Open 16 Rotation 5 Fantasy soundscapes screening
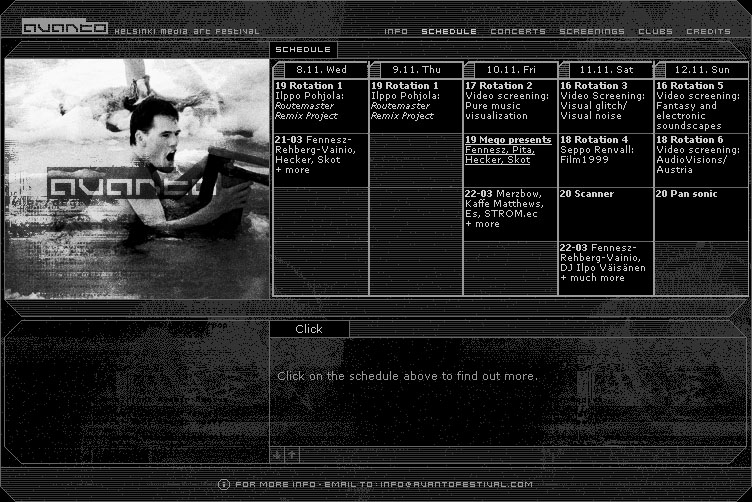752x502 pixels. pyautogui.click(x=701, y=106)
